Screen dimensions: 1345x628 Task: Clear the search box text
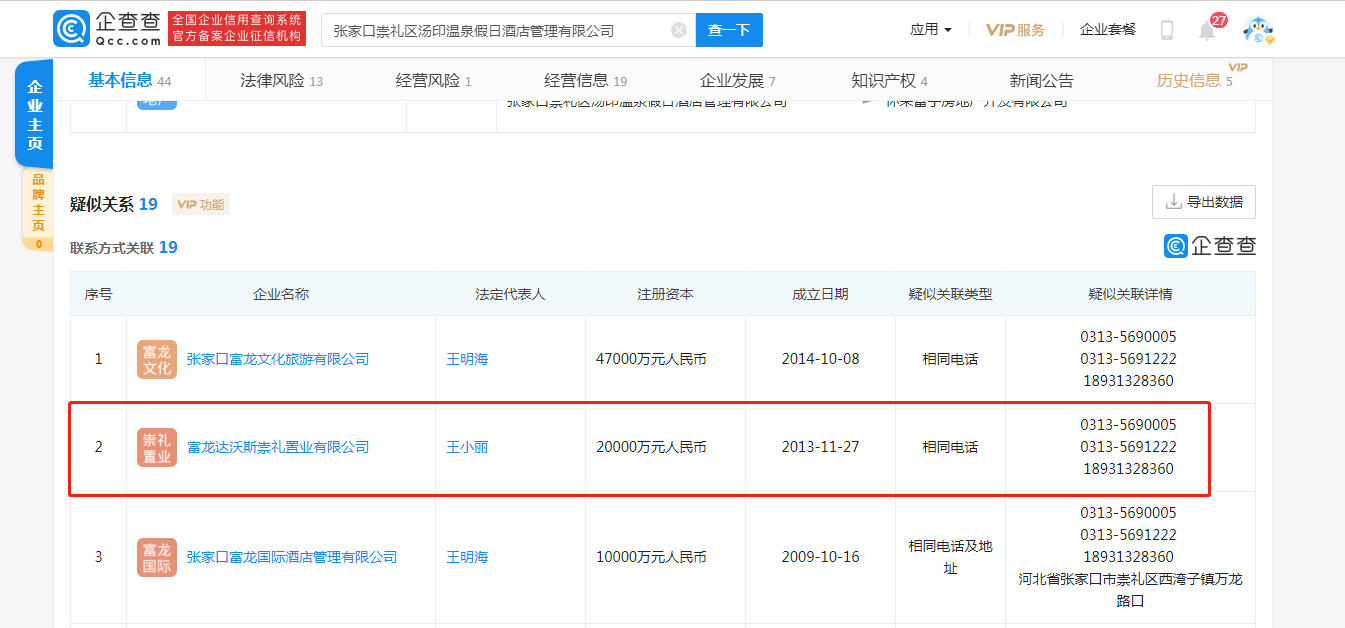coord(679,30)
